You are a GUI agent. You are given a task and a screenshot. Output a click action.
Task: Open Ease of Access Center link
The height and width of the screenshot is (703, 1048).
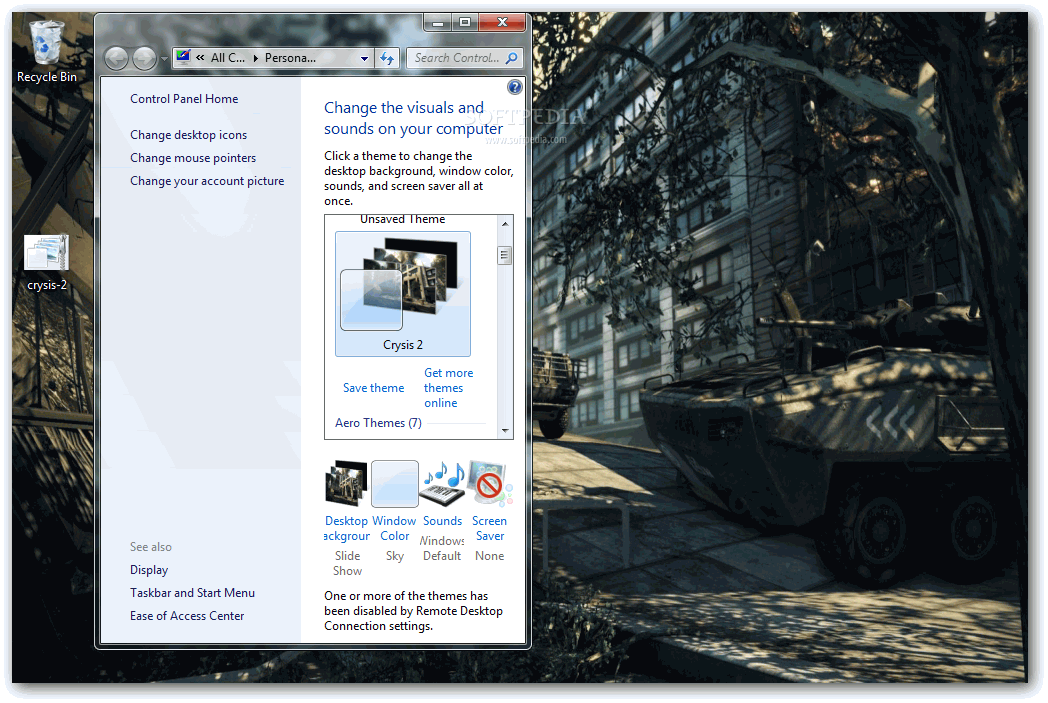coord(186,616)
